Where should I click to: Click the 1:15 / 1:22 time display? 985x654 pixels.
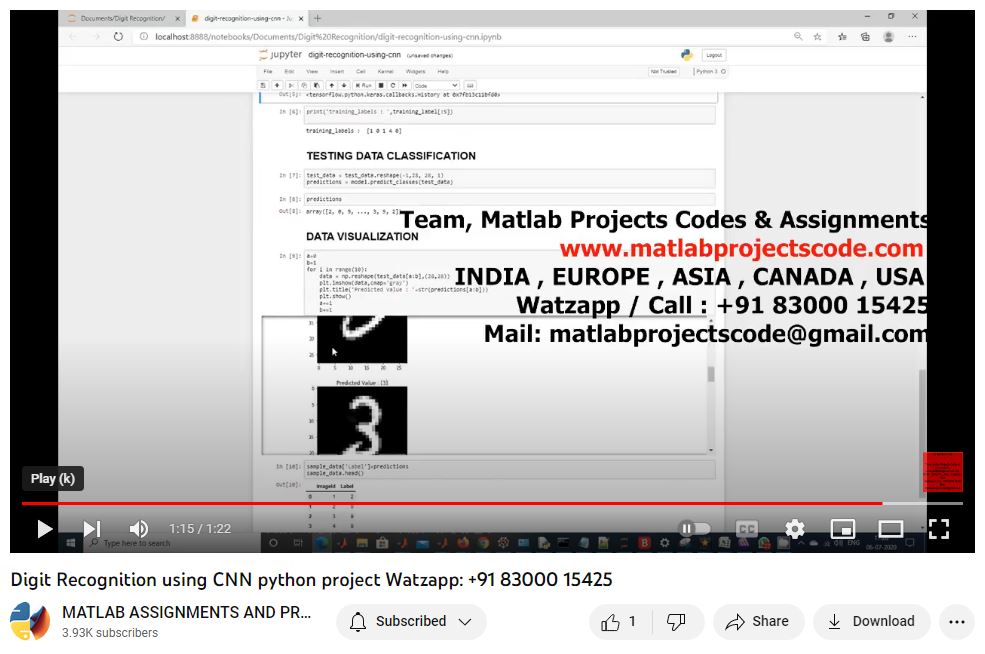[200, 529]
